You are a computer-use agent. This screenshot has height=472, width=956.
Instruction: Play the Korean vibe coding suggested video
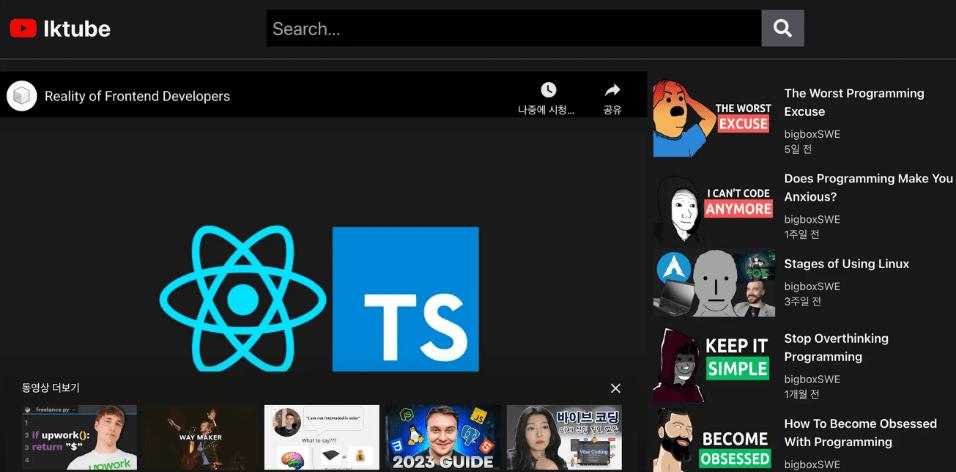(x=564, y=437)
